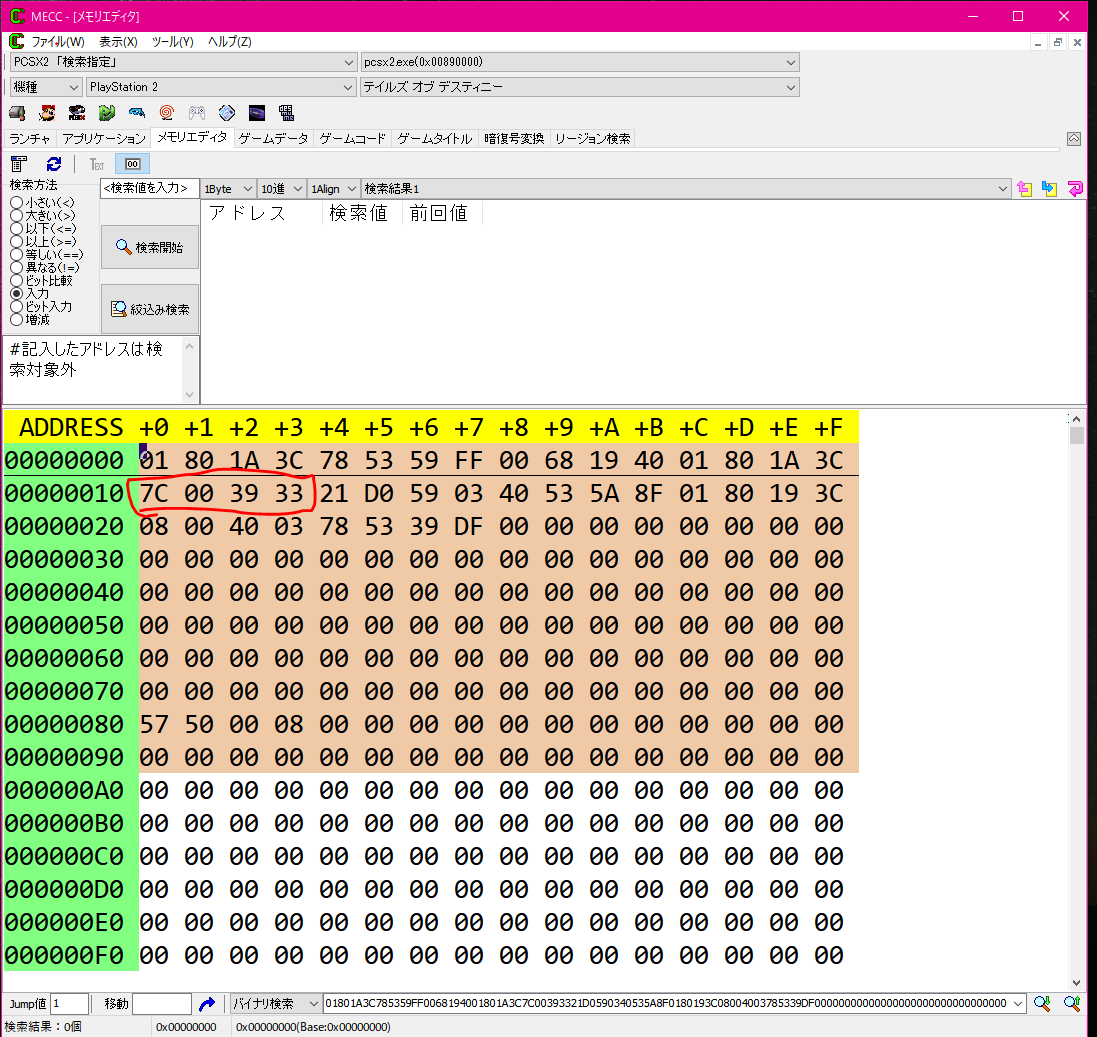Open the pcsx2.exe process dropdown
1097x1037 pixels.
pos(579,62)
